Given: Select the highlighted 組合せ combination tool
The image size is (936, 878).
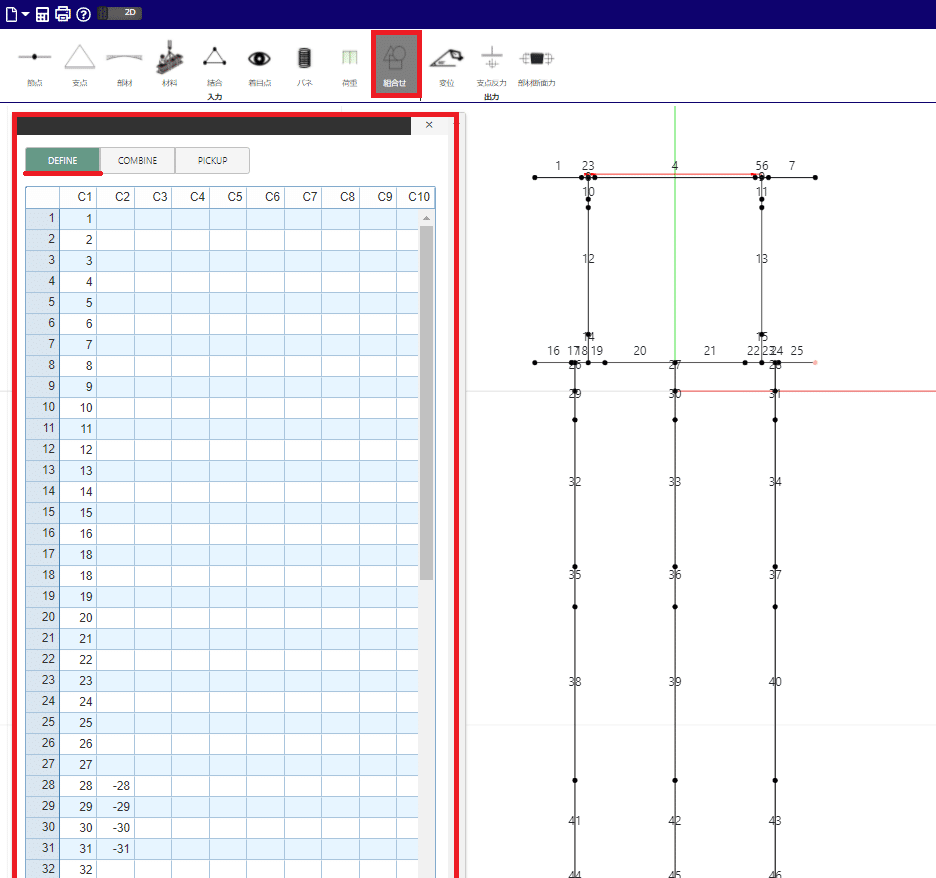Looking at the screenshot, I should point(396,64).
